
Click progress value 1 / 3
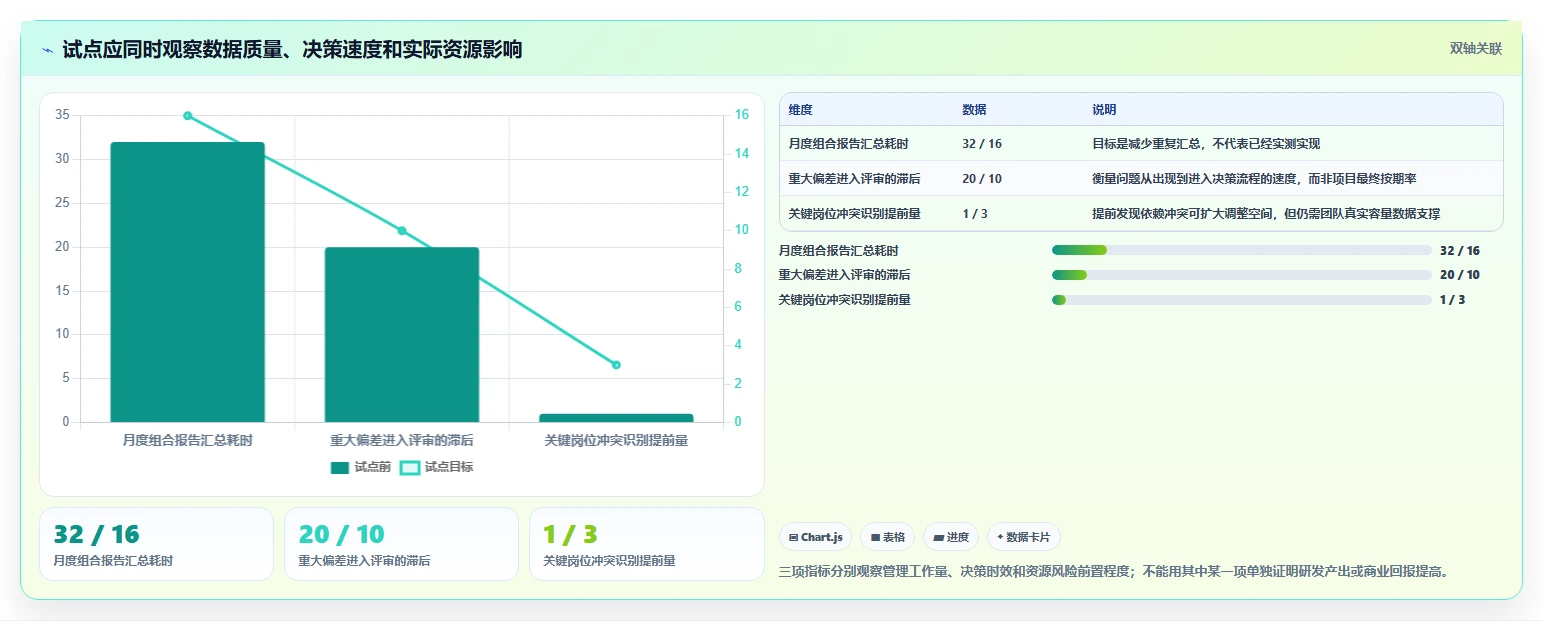[1452, 300]
